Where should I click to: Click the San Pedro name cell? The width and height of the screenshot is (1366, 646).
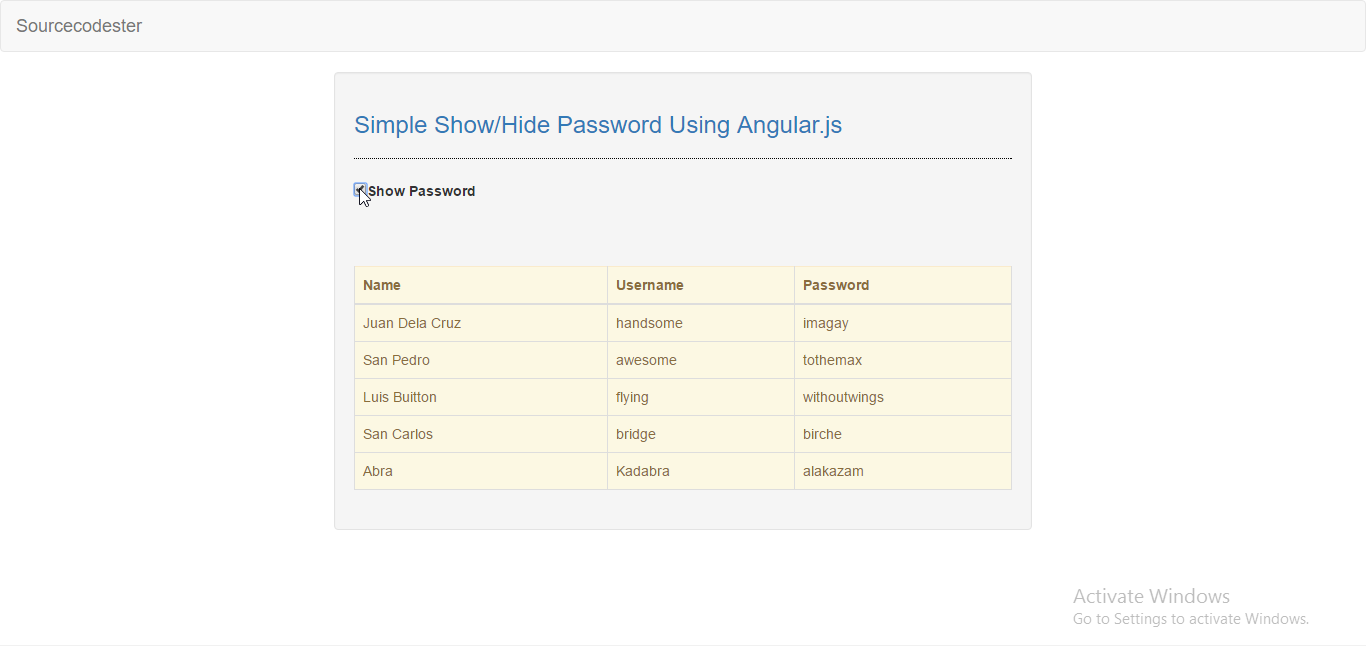click(x=481, y=360)
